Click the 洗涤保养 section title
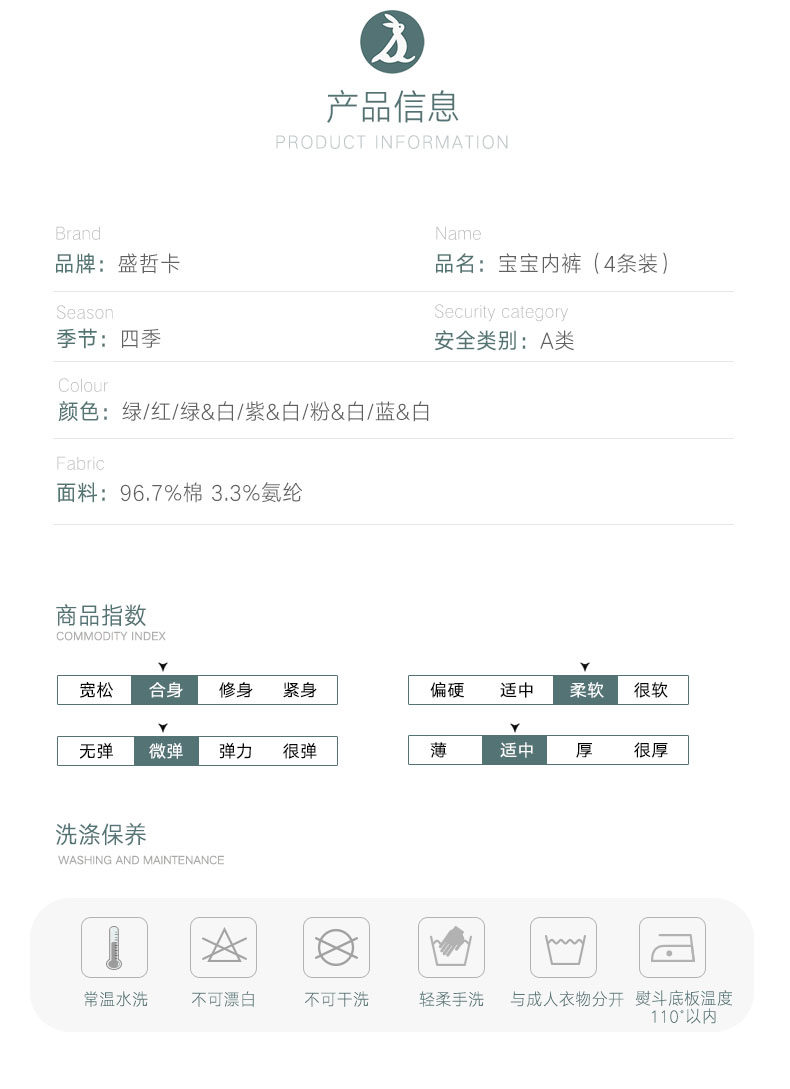The height and width of the screenshot is (1089, 790). pos(101,834)
